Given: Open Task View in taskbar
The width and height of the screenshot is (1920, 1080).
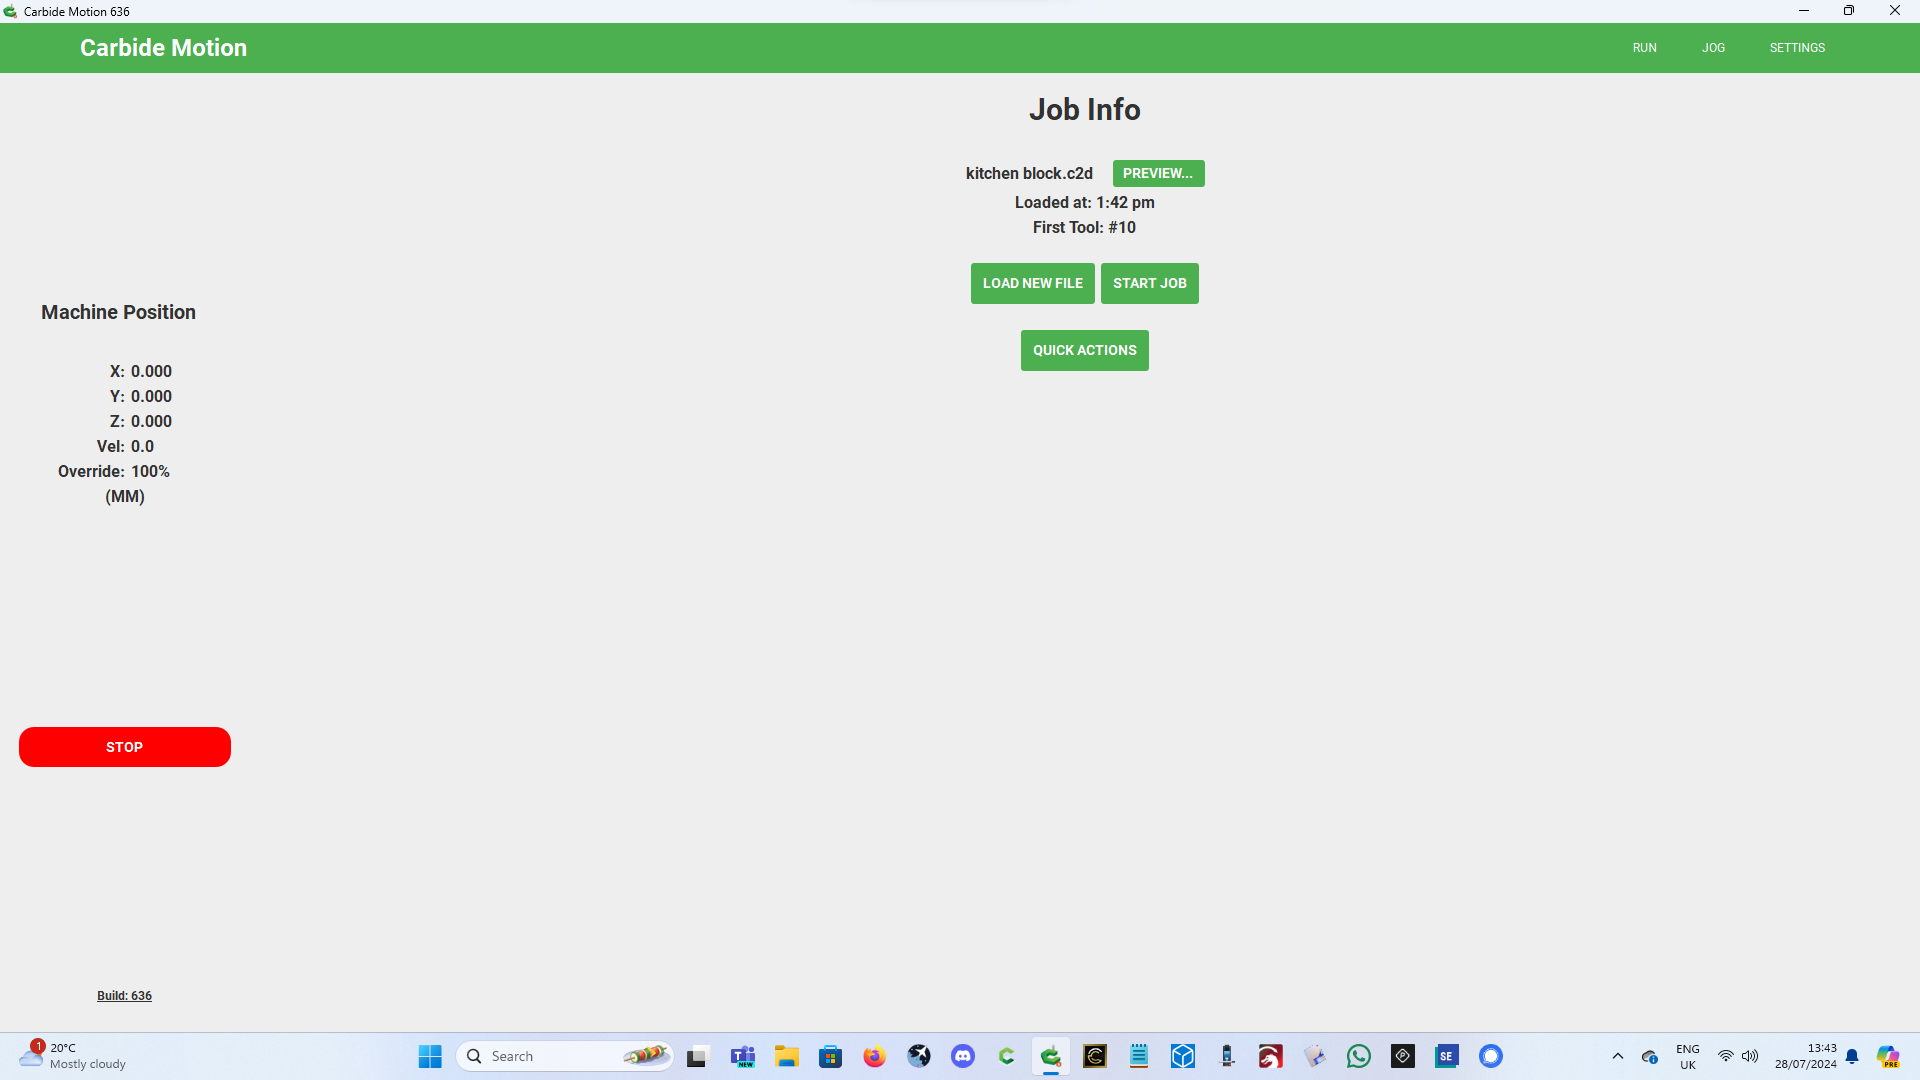Looking at the screenshot, I should click(x=697, y=1056).
